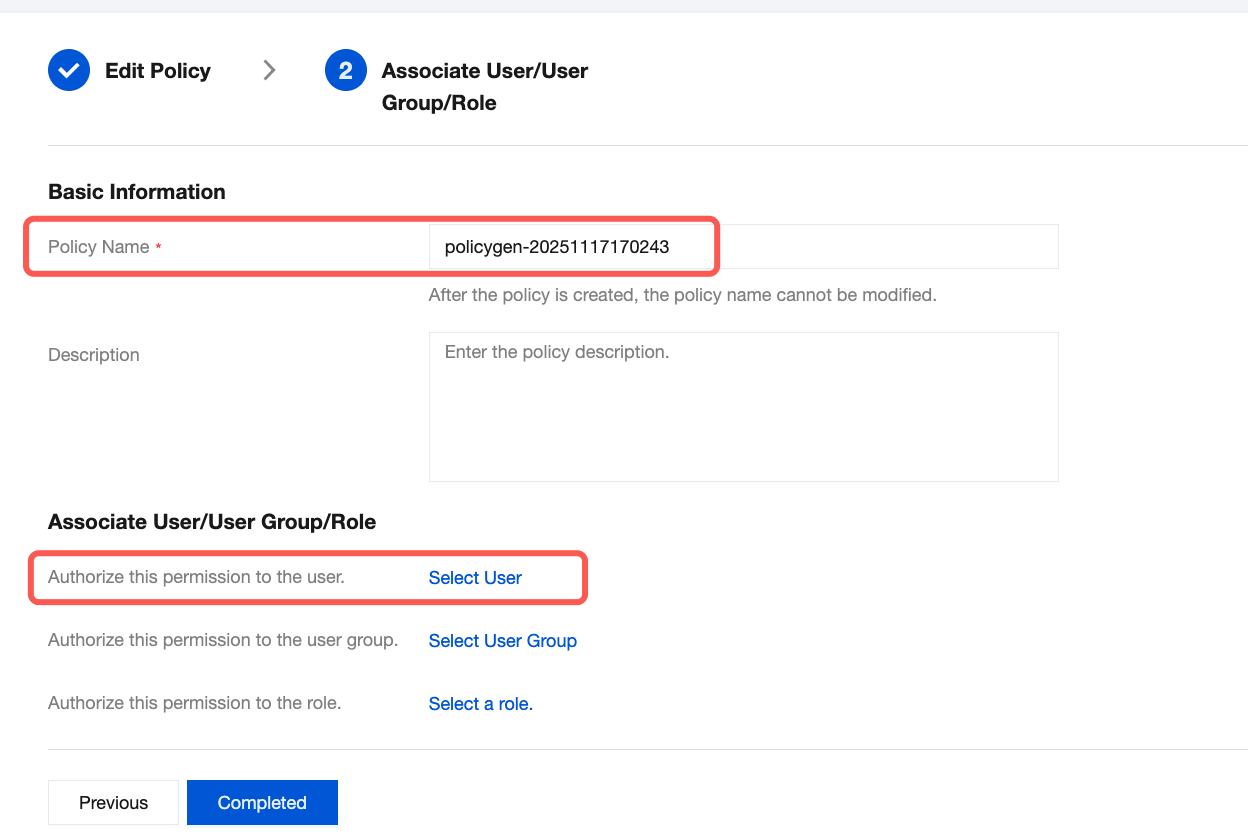Open the Select User Group link

tap(502, 641)
